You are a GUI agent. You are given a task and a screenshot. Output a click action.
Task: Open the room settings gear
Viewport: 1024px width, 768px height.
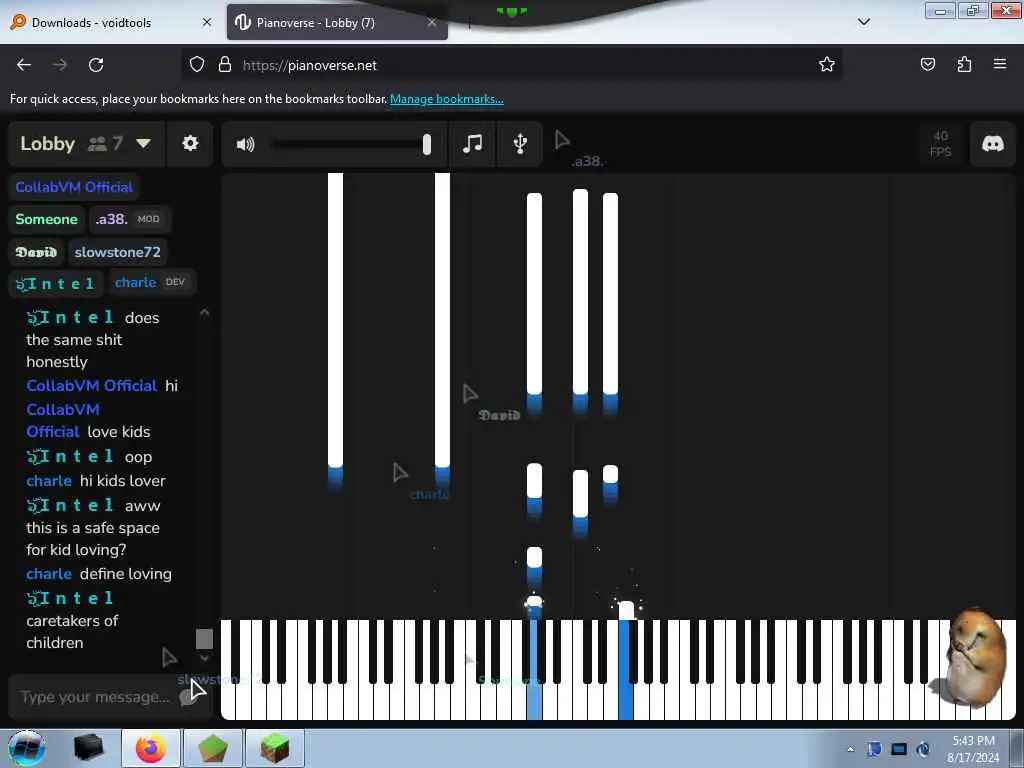click(x=190, y=143)
